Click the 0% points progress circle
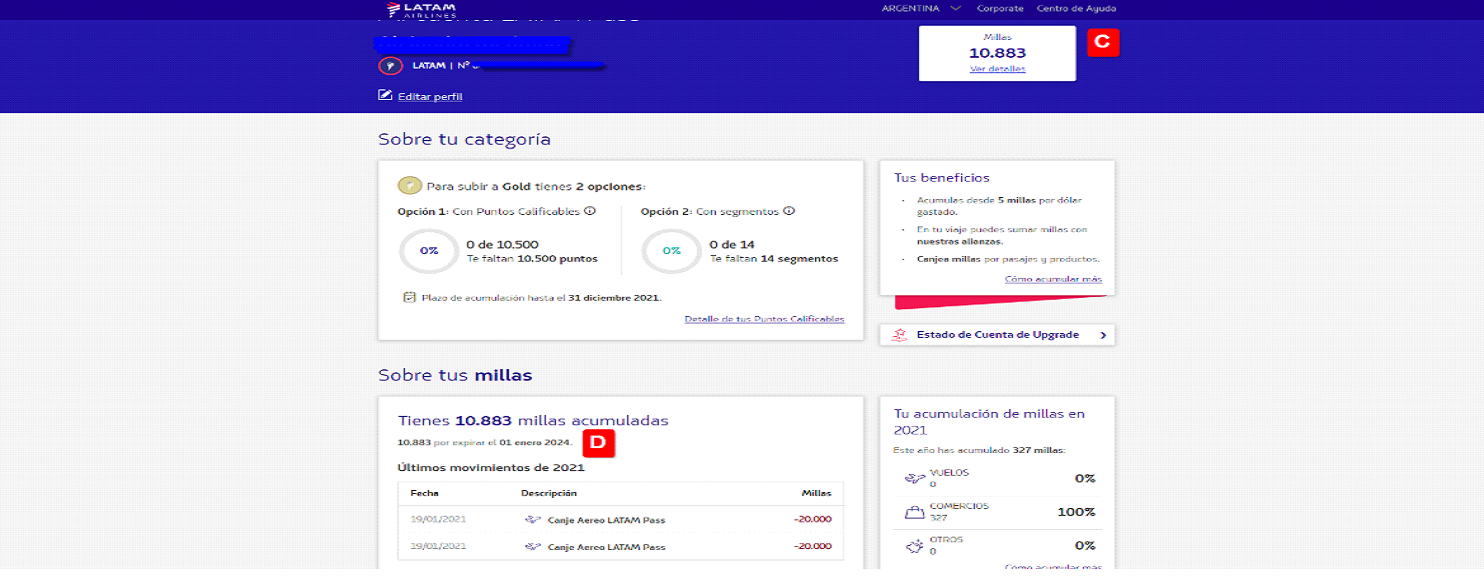Viewport: 1484px width, 582px height. click(429, 251)
